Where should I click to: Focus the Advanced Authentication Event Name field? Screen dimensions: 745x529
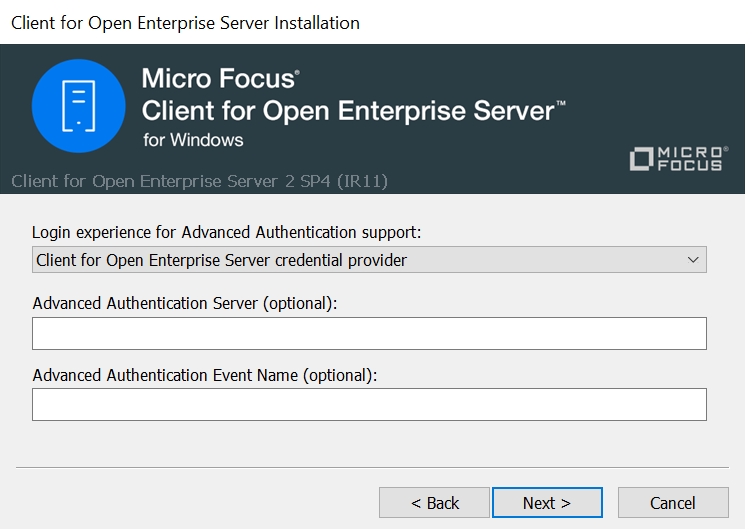369,404
